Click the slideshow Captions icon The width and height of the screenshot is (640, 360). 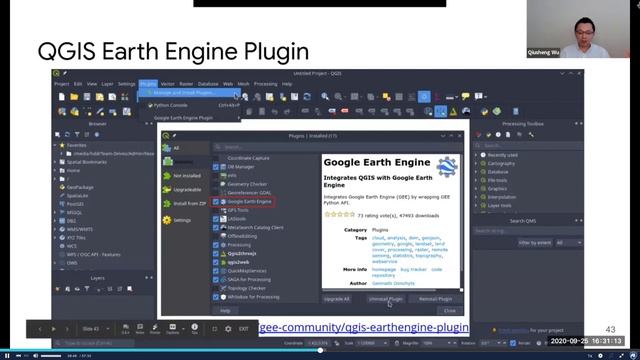pyautogui.click(x=173, y=329)
